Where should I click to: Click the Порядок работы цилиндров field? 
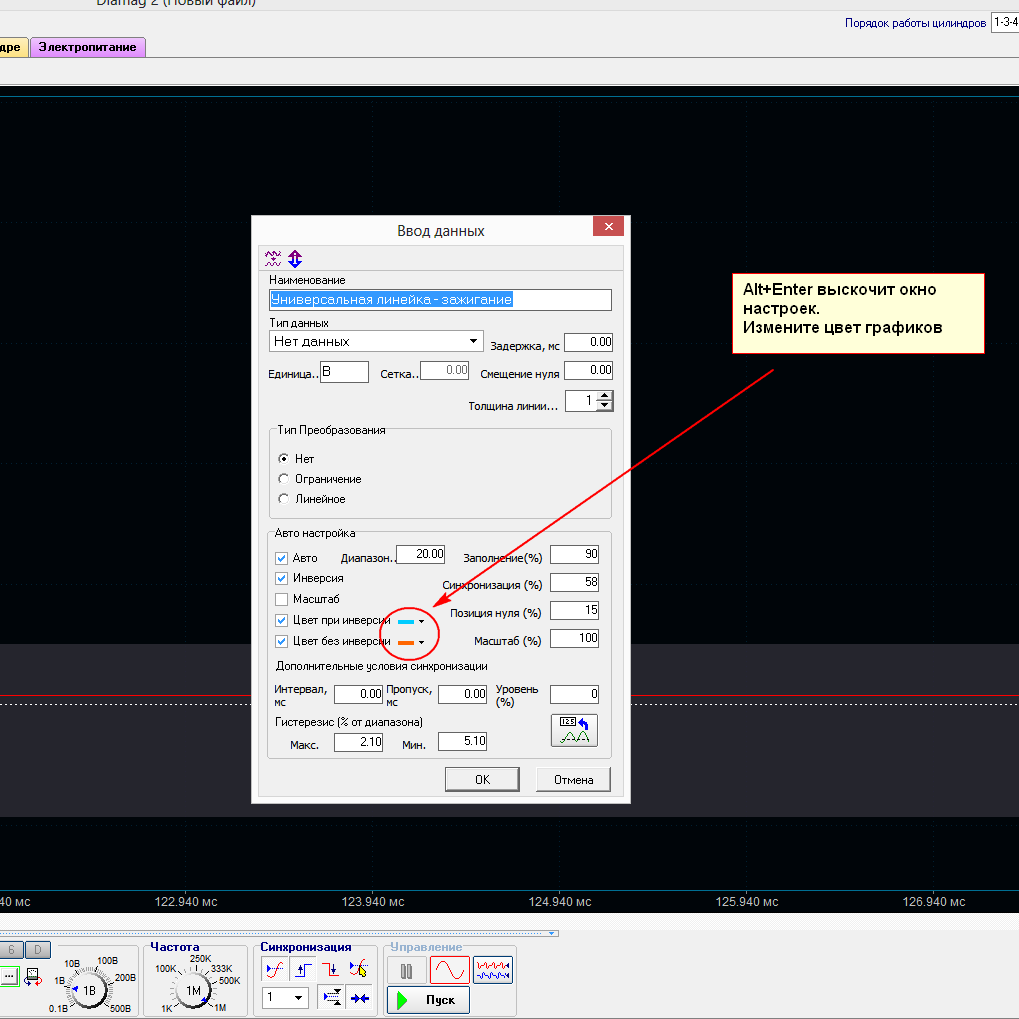click(1005, 22)
